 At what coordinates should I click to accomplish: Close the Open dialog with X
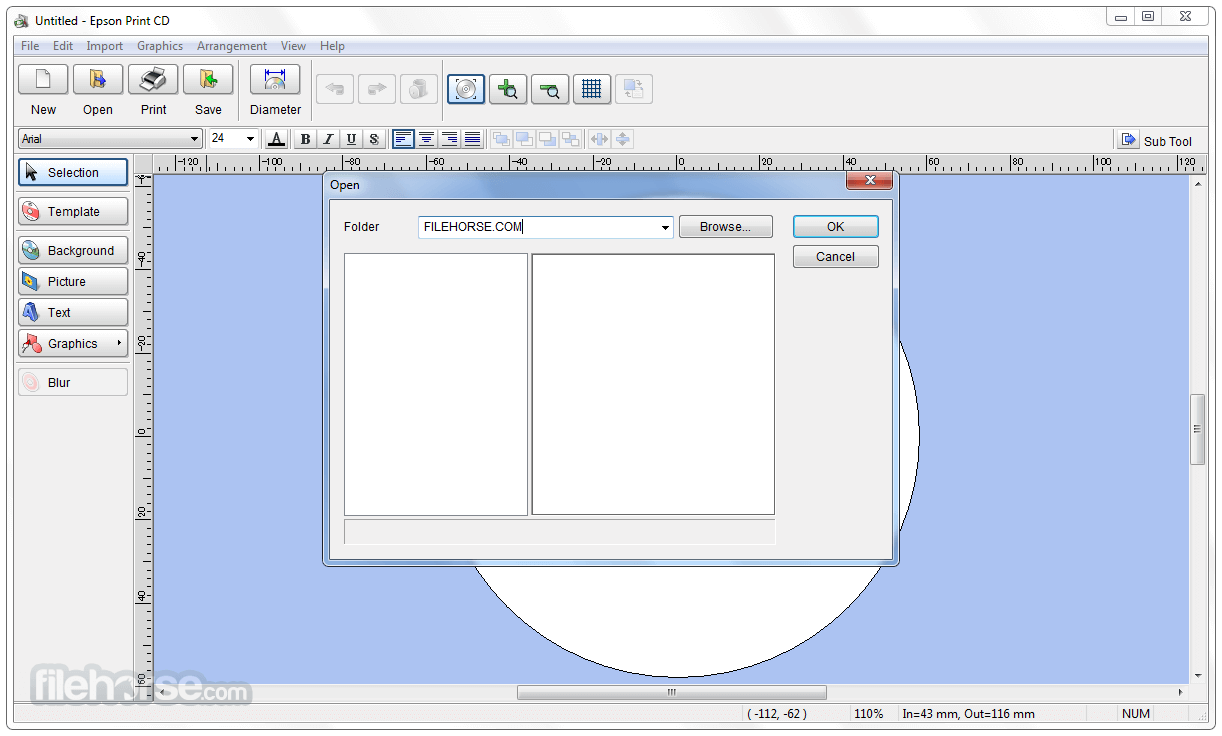click(x=869, y=181)
